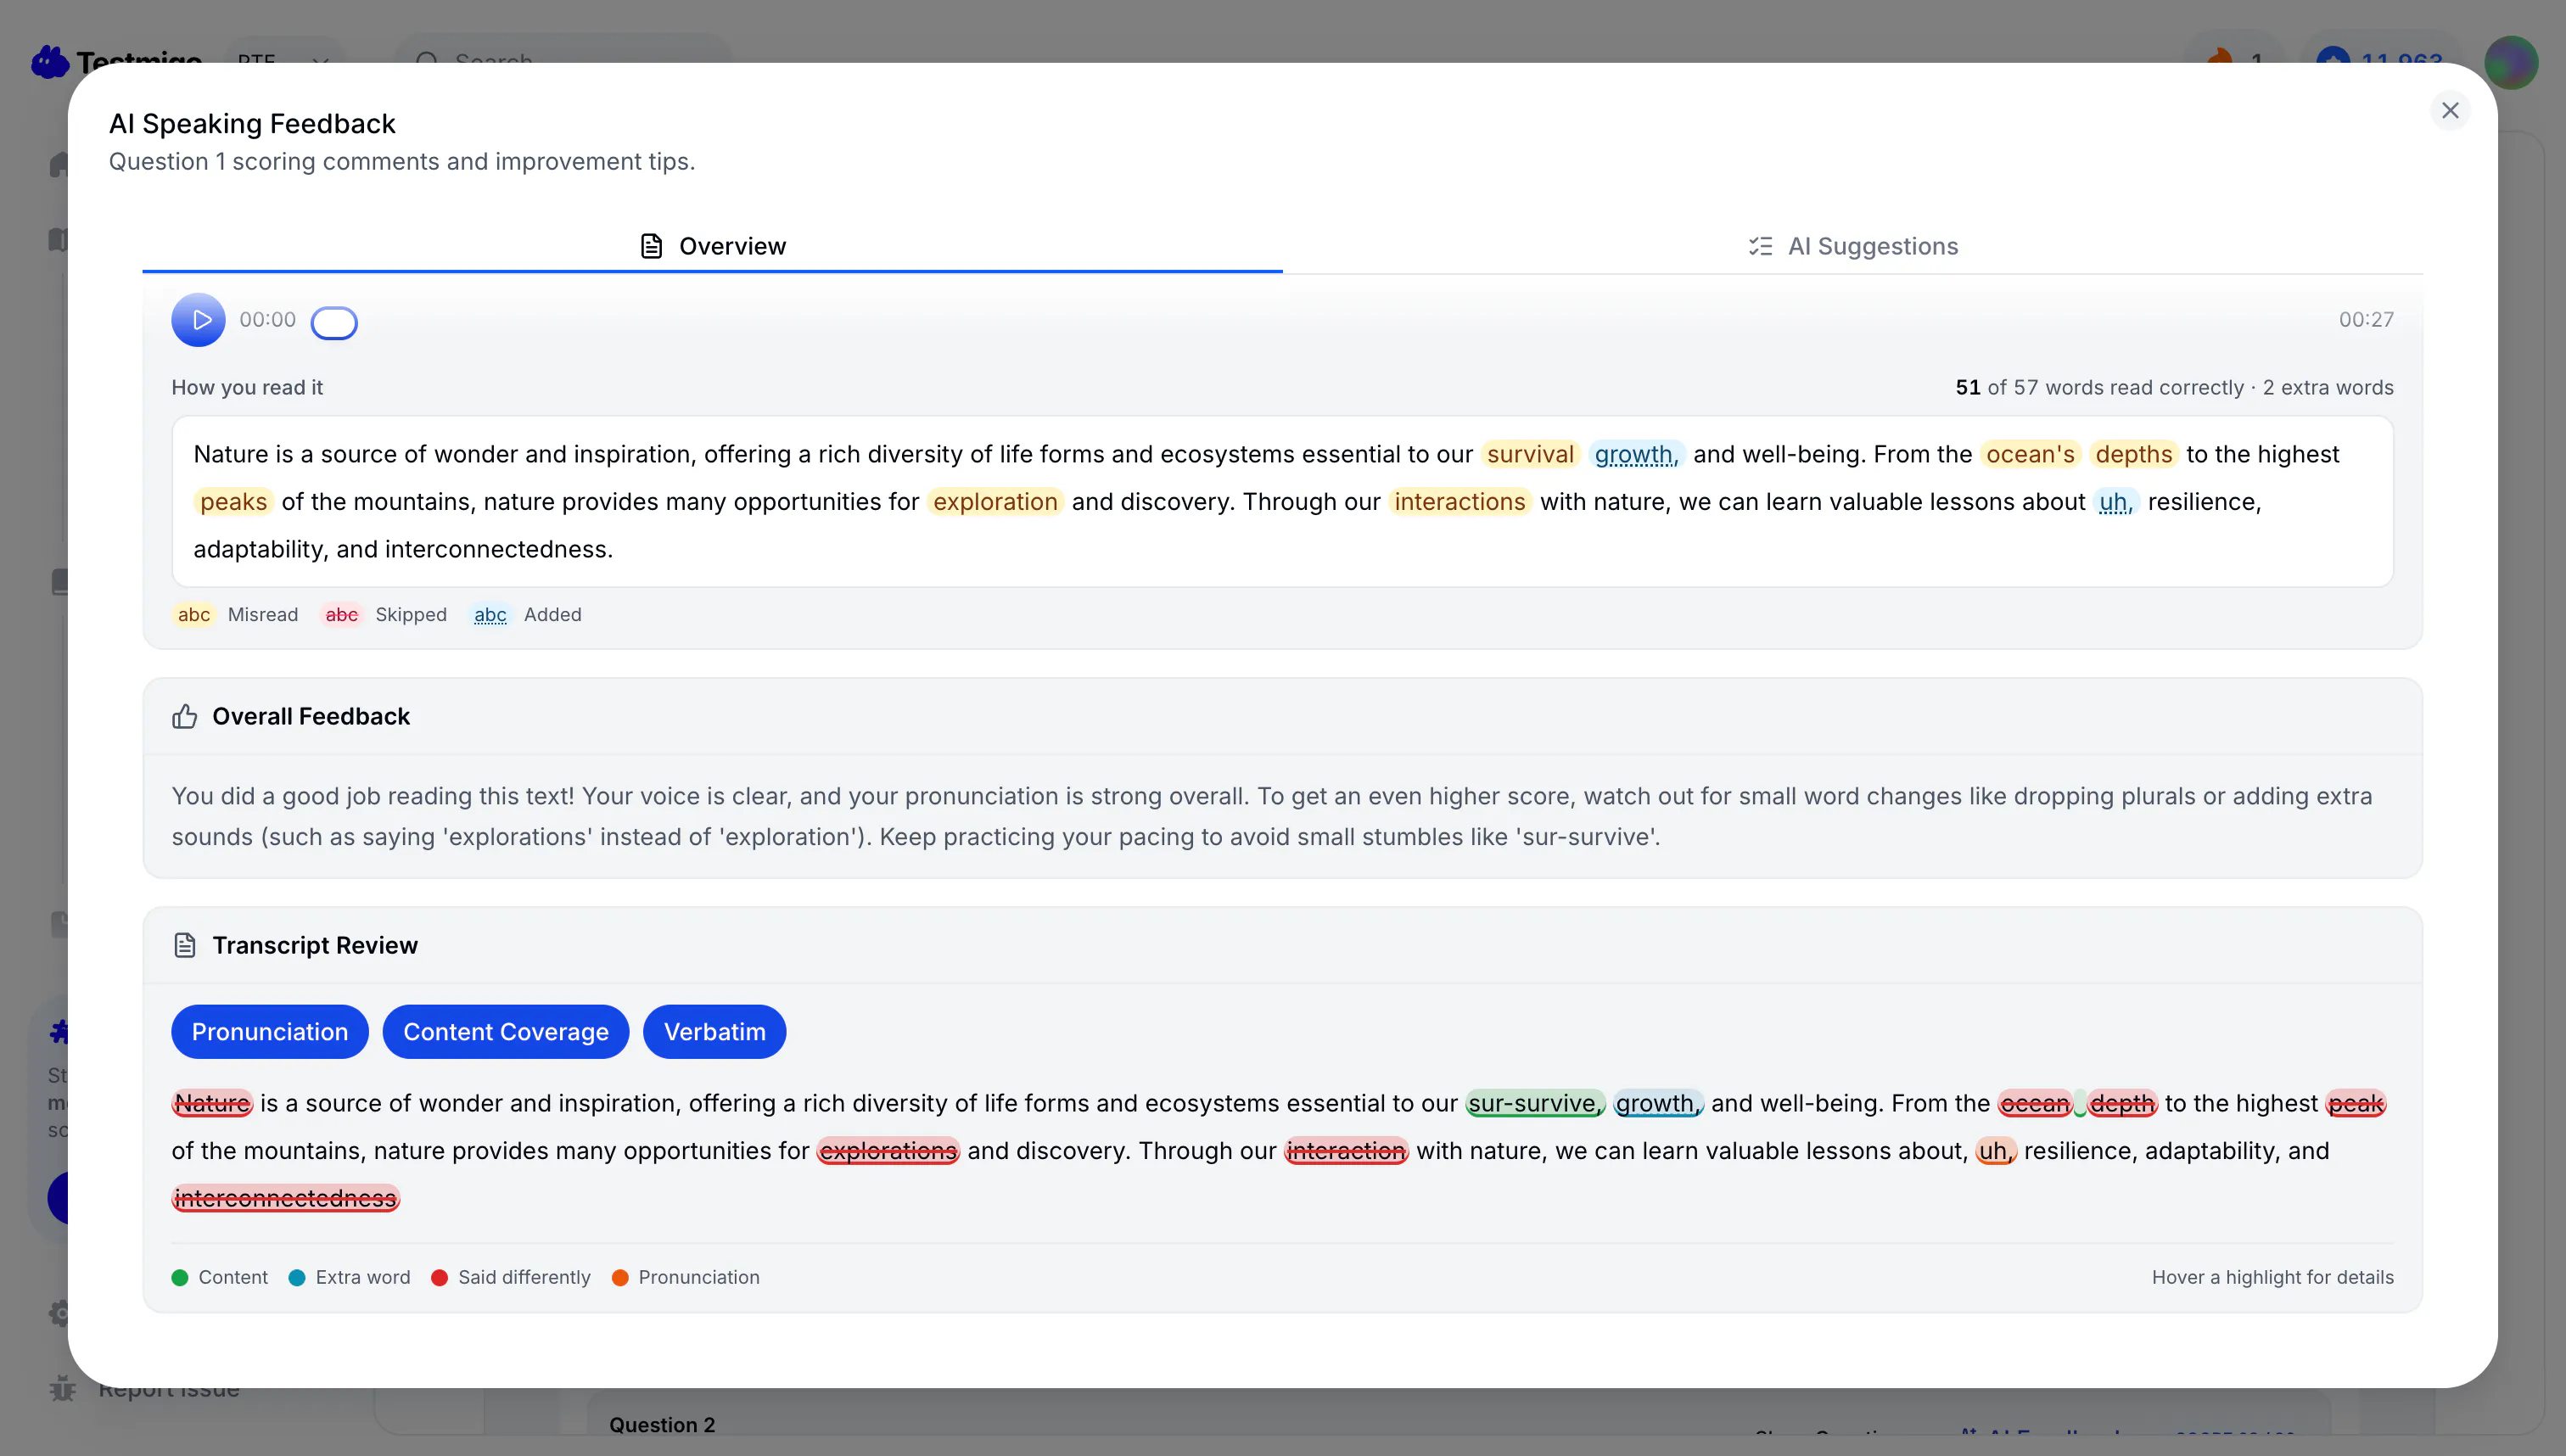The width and height of the screenshot is (2566, 1456).
Task: Click the audio progress slider handle
Action: [x=334, y=323]
